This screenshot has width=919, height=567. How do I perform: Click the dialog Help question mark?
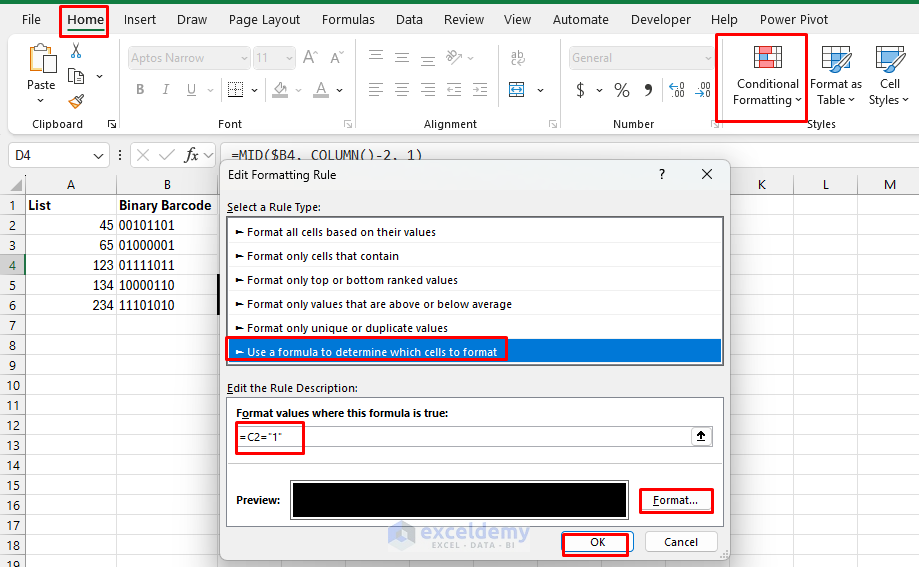[662, 174]
